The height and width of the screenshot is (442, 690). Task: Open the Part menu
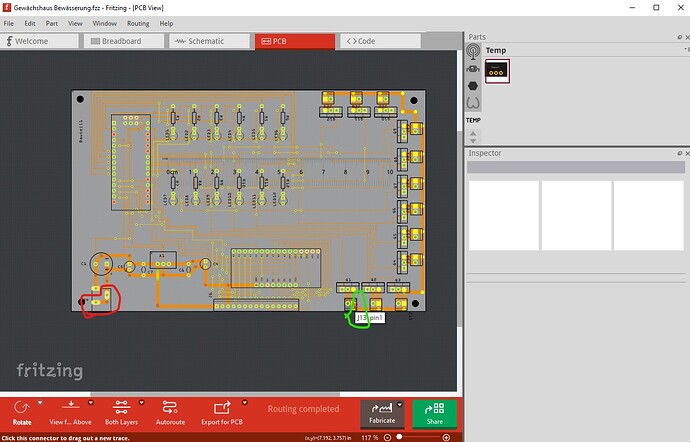[51, 23]
